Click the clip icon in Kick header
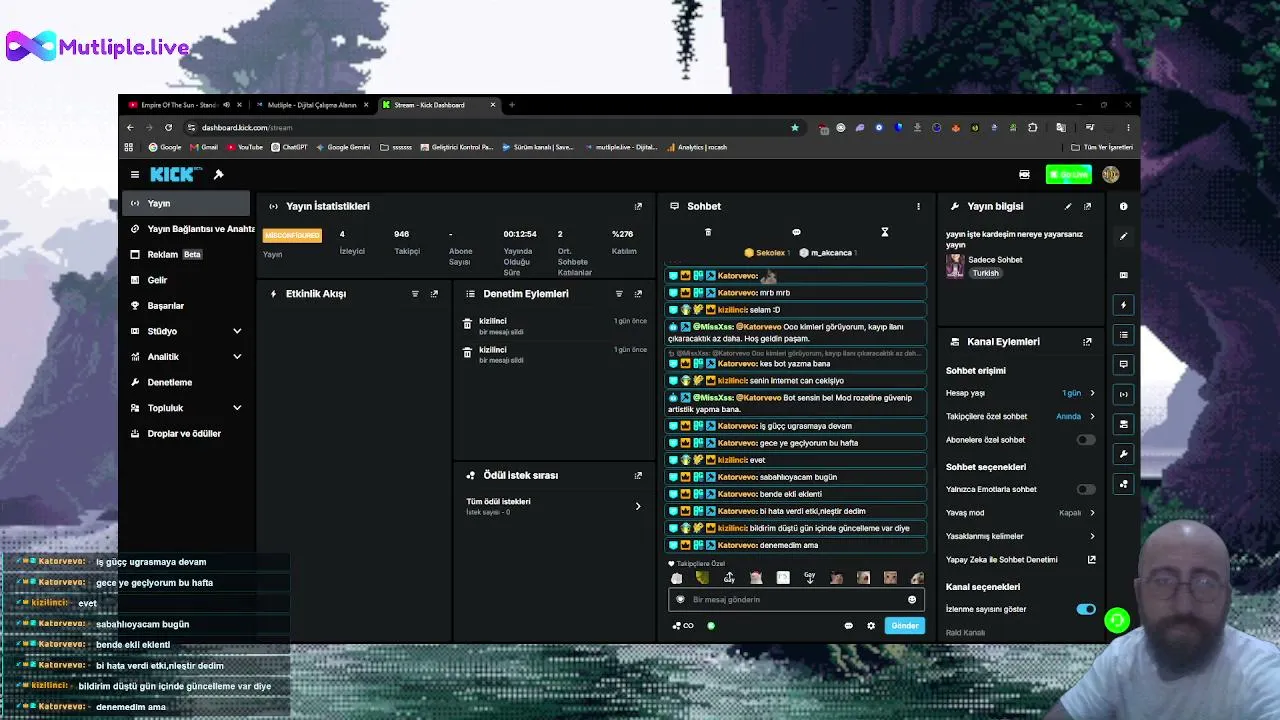1280x720 pixels. pyautogui.click(x=1024, y=175)
